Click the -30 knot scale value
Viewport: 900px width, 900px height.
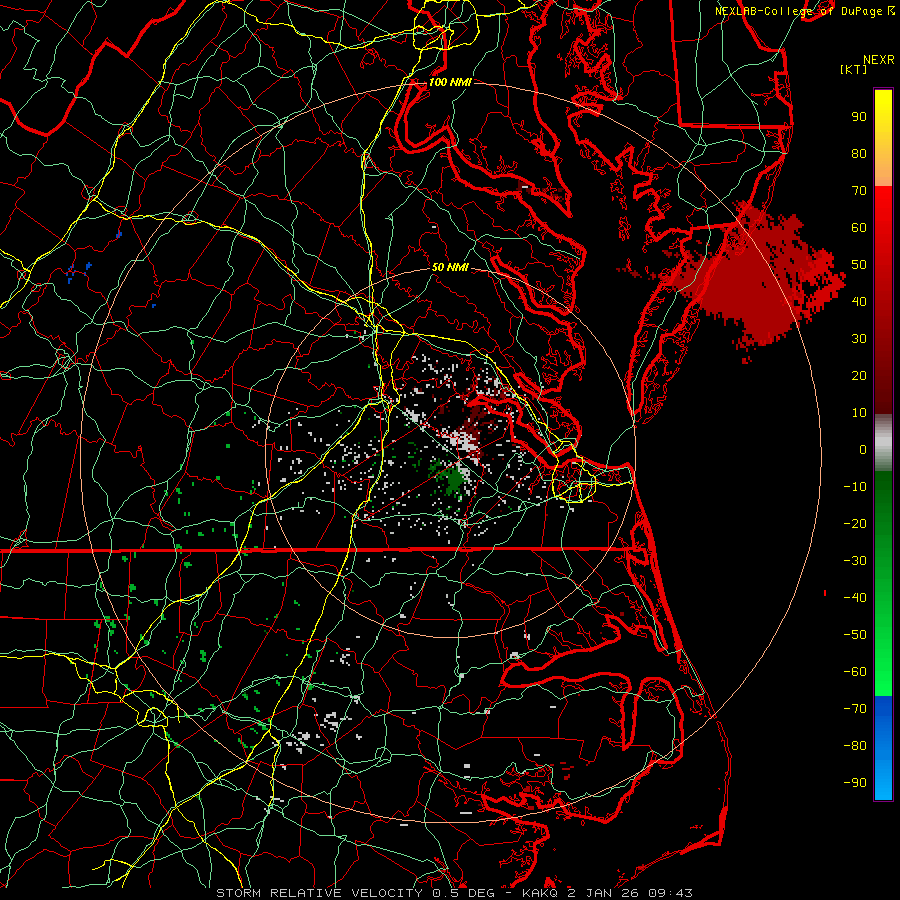[x=855, y=561]
